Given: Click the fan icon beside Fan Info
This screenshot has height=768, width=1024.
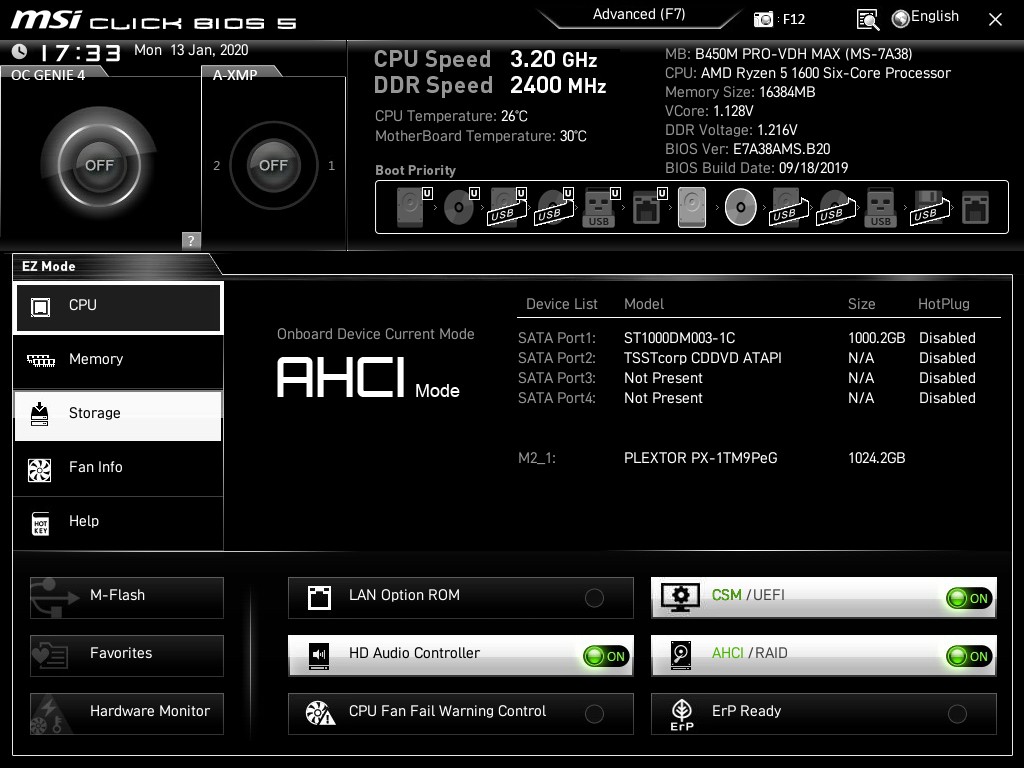Looking at the screenshot, I should point(40,470).
